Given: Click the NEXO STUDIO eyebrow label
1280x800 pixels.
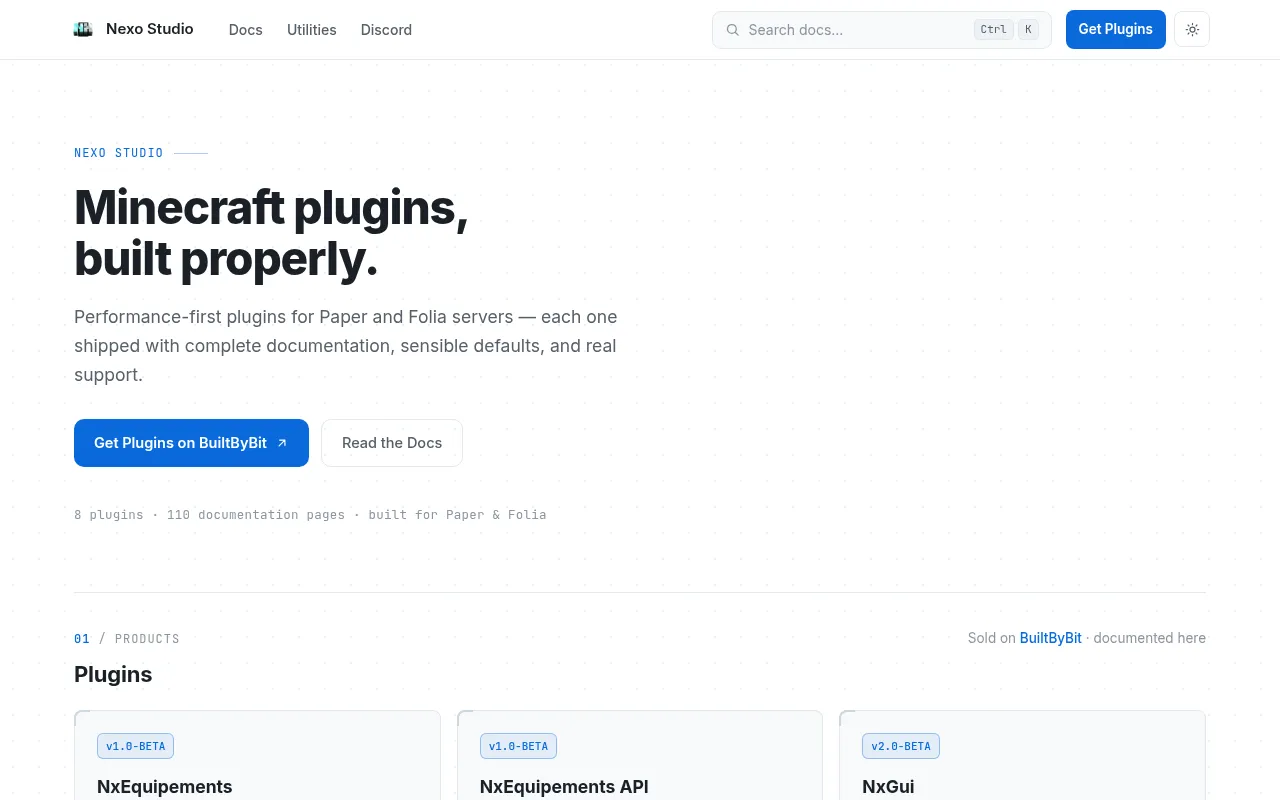Looking at the screenshot, I should (x=119, y=153).
